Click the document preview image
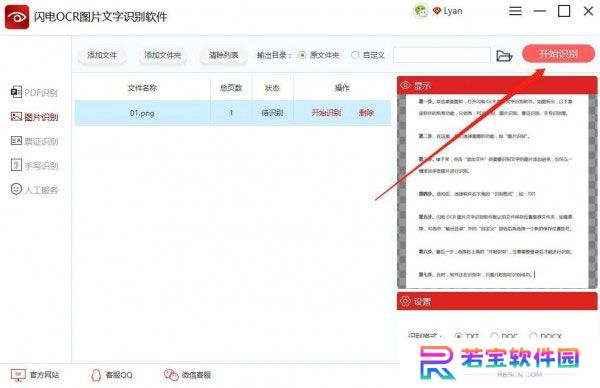This screenshot has width=600, height=388. click(x=497, y=191)
